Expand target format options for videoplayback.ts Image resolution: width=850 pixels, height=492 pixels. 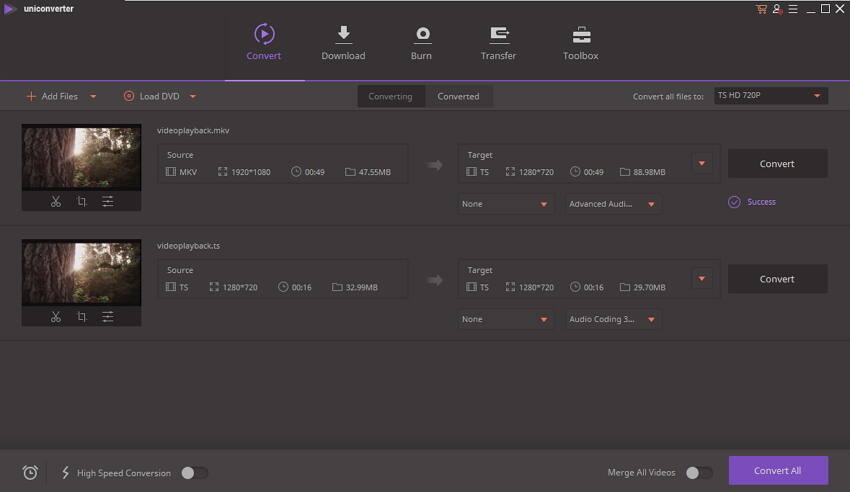click(702, 279)
